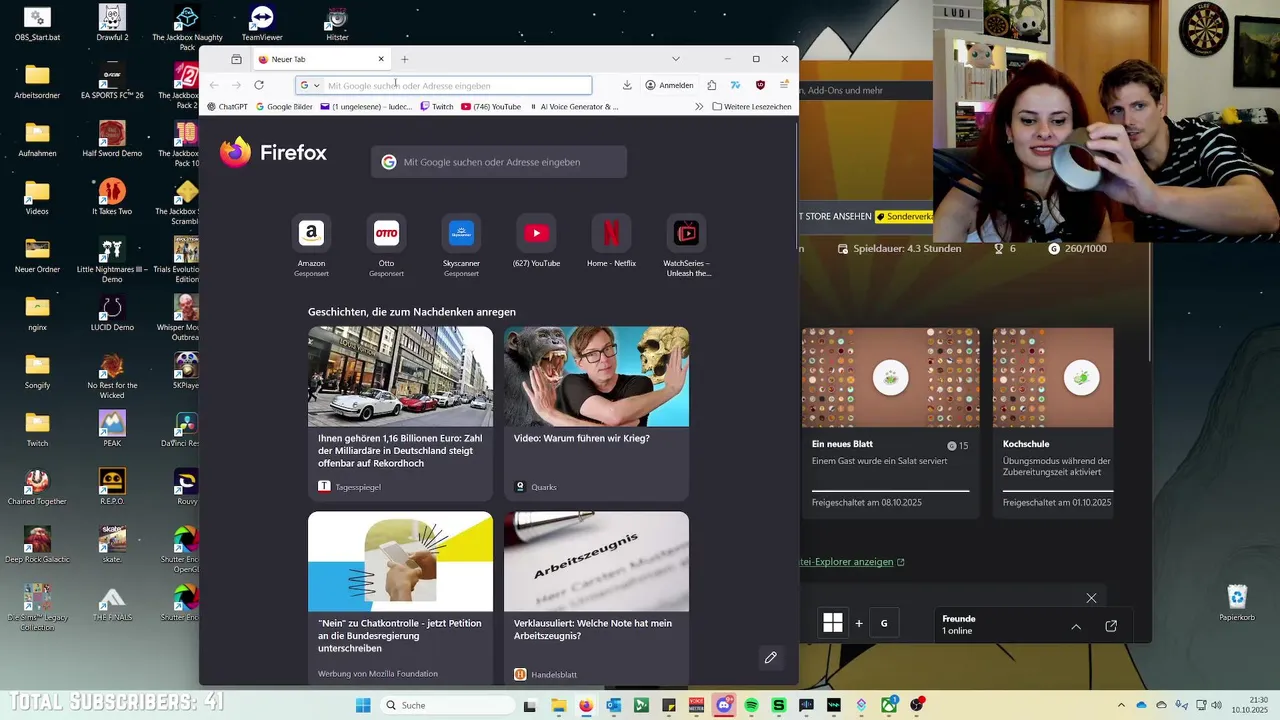Click the Porsche street article image
The image size is (1280, 720).
[400, 376]
